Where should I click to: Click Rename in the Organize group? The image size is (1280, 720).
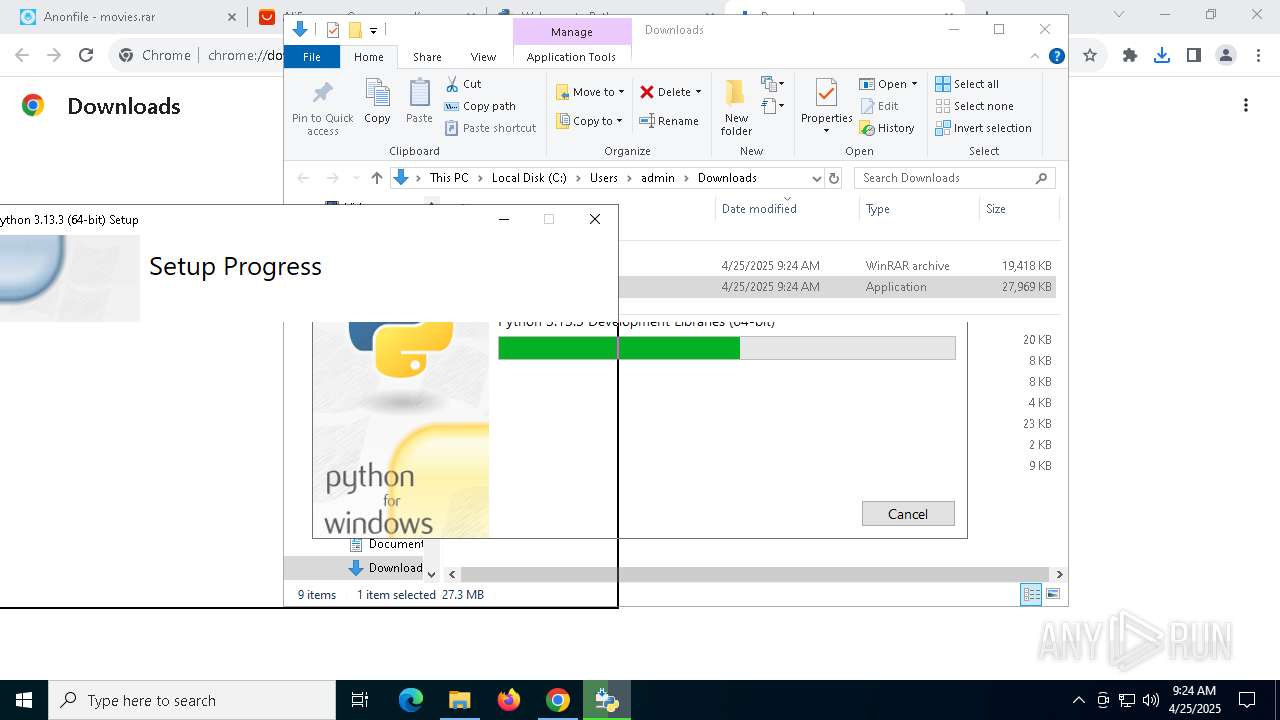tap(669, 121)
